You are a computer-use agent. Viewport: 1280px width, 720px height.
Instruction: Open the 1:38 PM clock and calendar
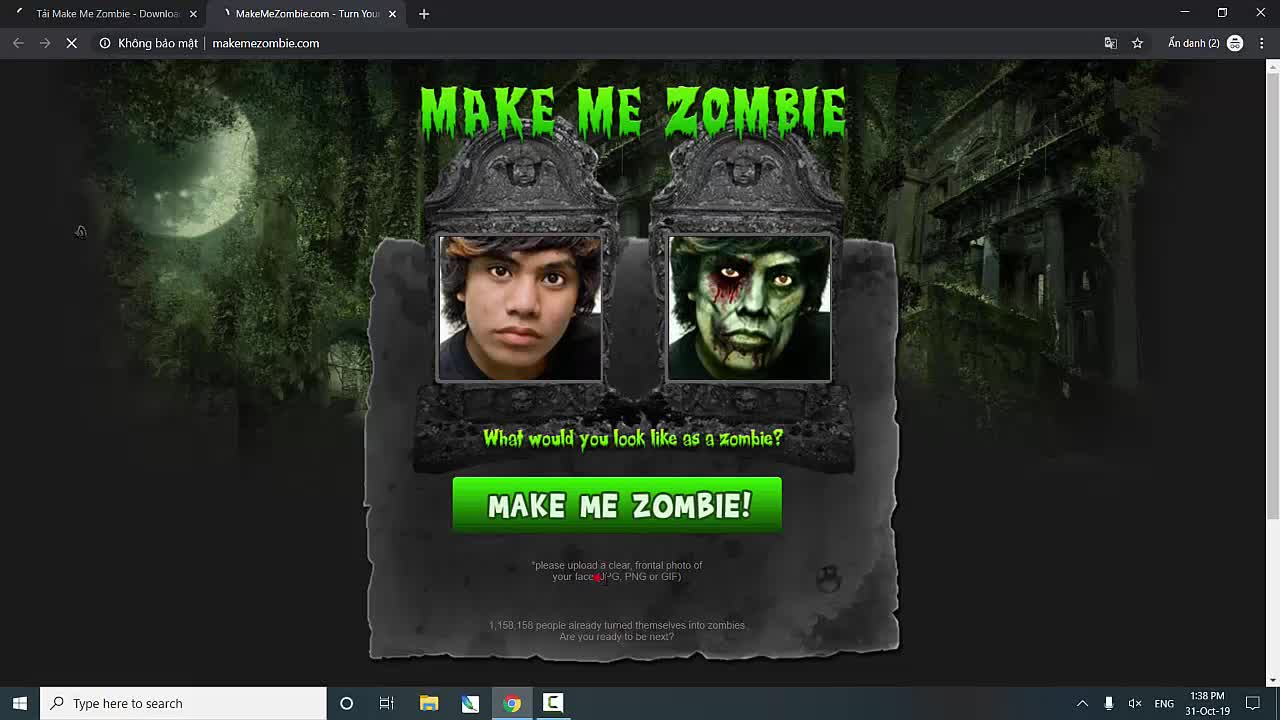click(x=1208, y=703)
